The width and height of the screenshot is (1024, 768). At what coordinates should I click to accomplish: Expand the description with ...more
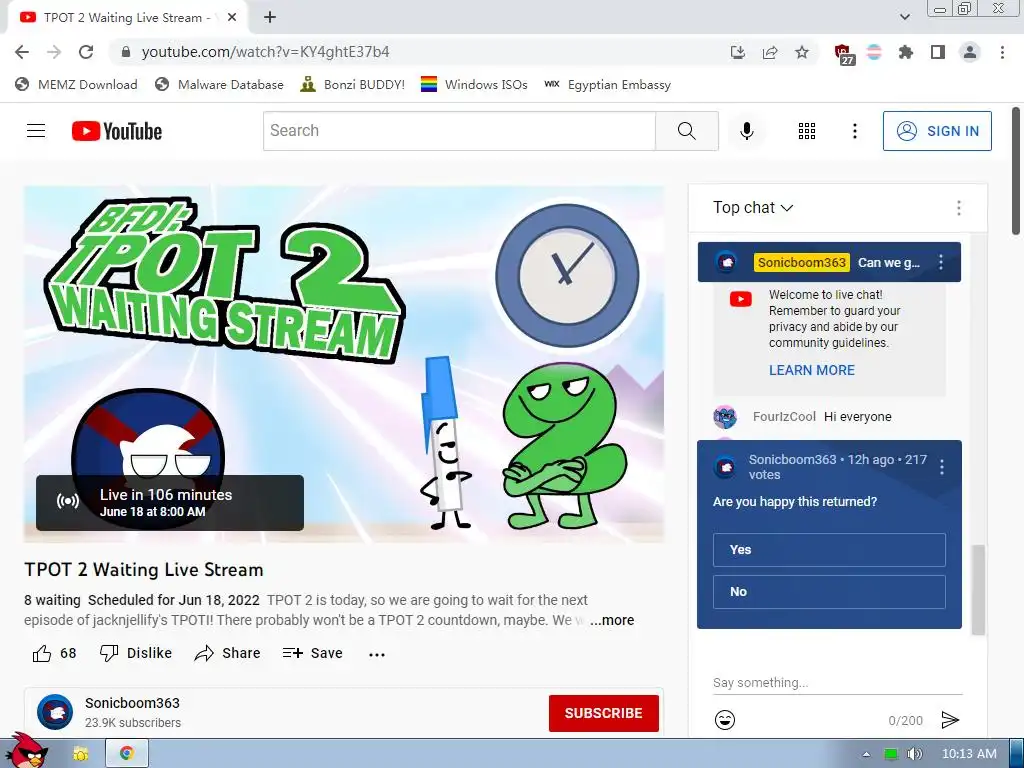tap(612, 620)
